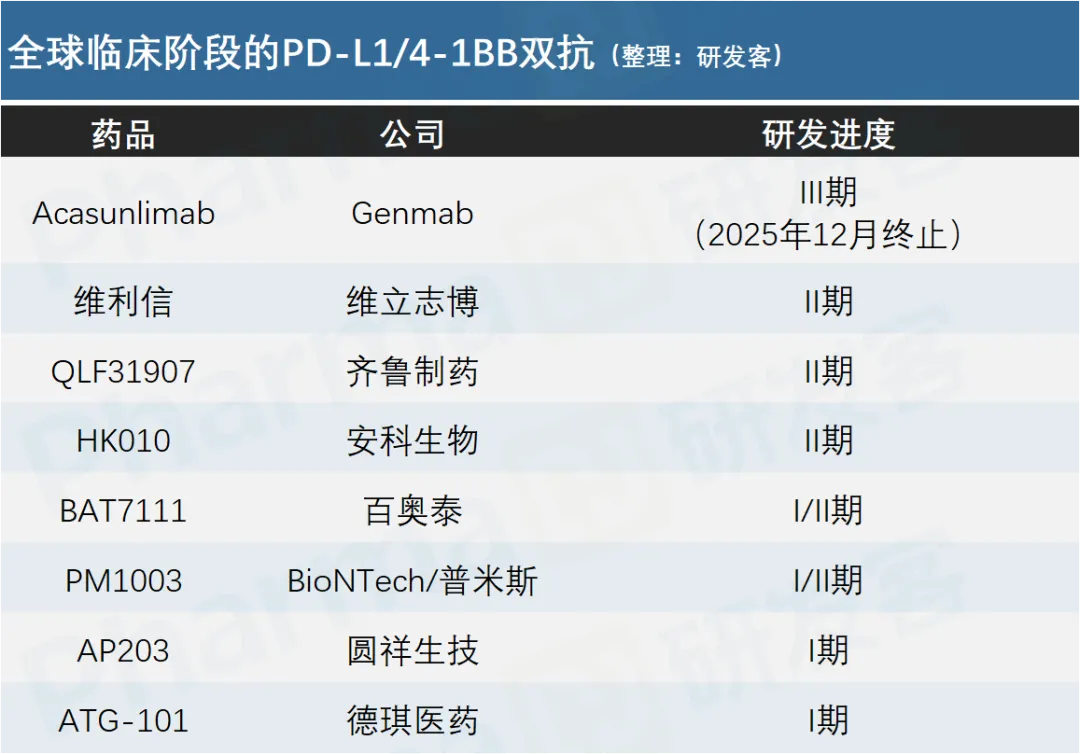1080x754 pixels.
Task: Click the 2025年12月终止 note
Action: pos(828,235)
